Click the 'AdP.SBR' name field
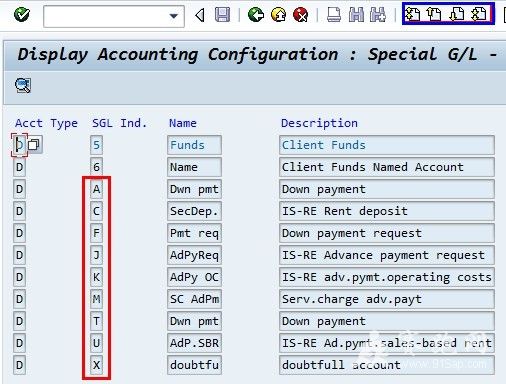 click(194, 343)
